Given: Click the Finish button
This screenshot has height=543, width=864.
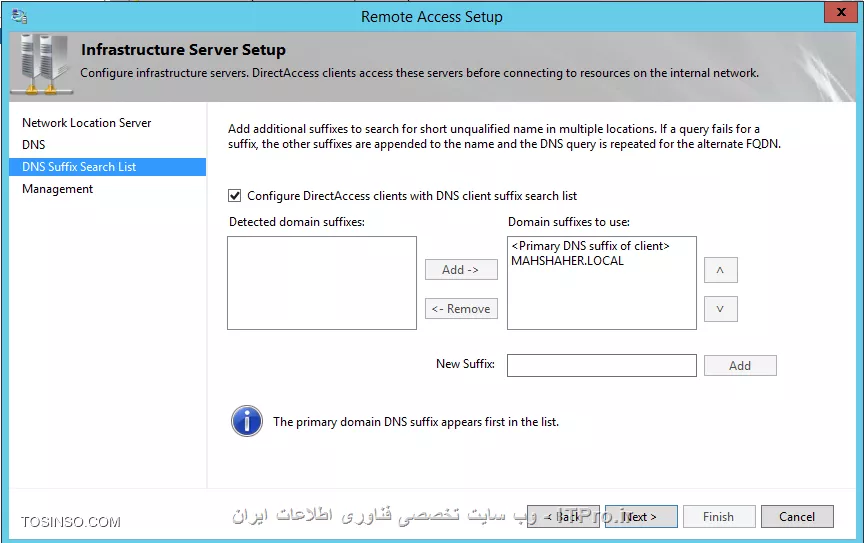Looking at the screenshot, I should pyautogui.click(x=719, y=517).
